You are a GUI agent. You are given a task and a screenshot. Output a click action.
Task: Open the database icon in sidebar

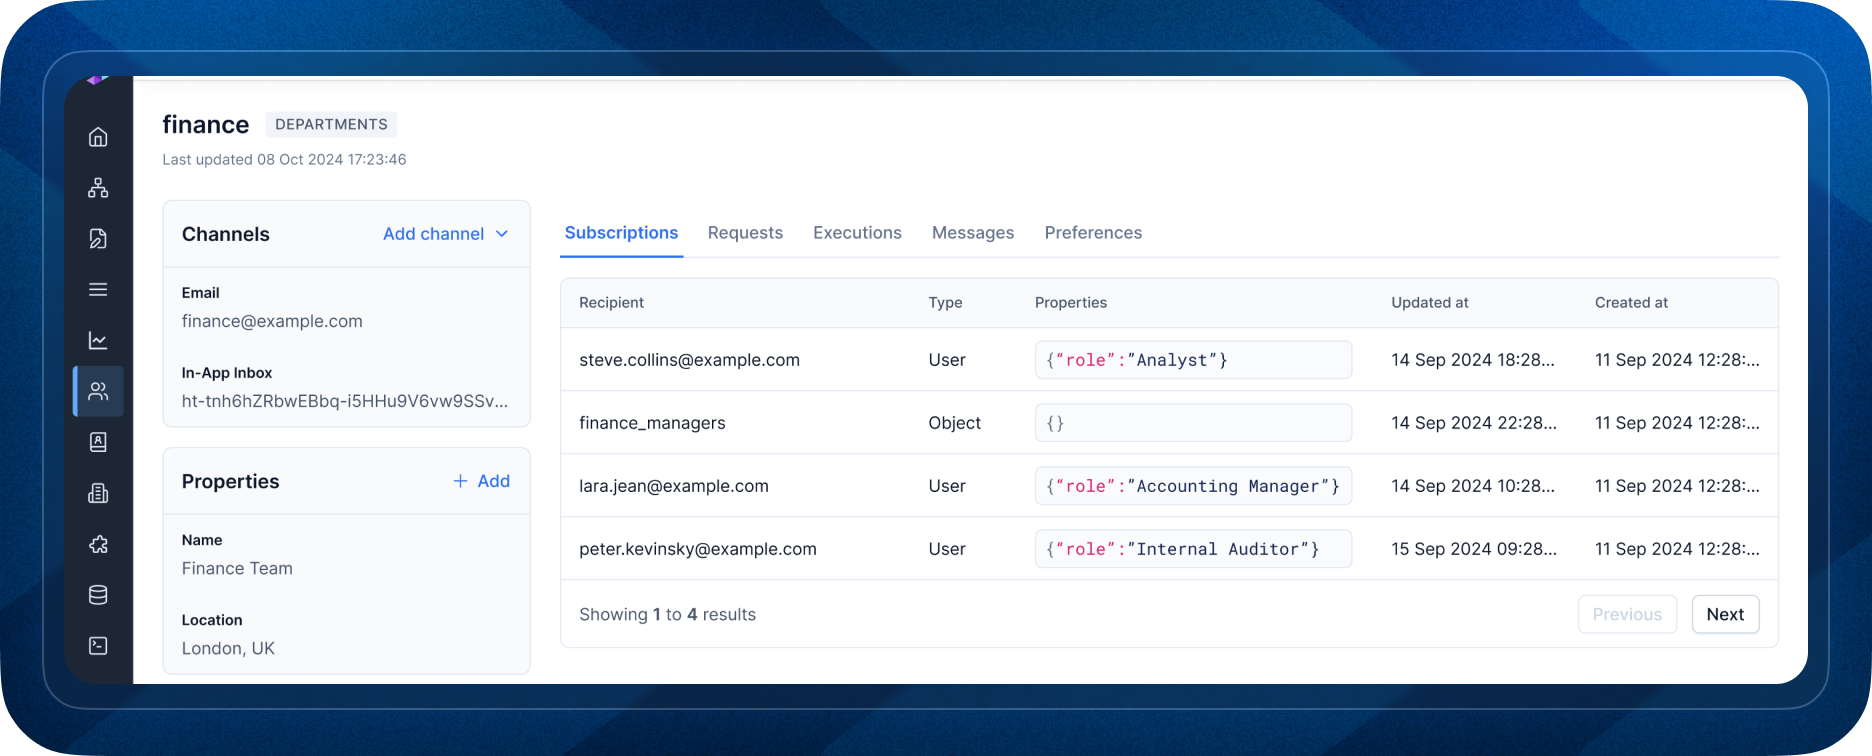click(98, 595)
